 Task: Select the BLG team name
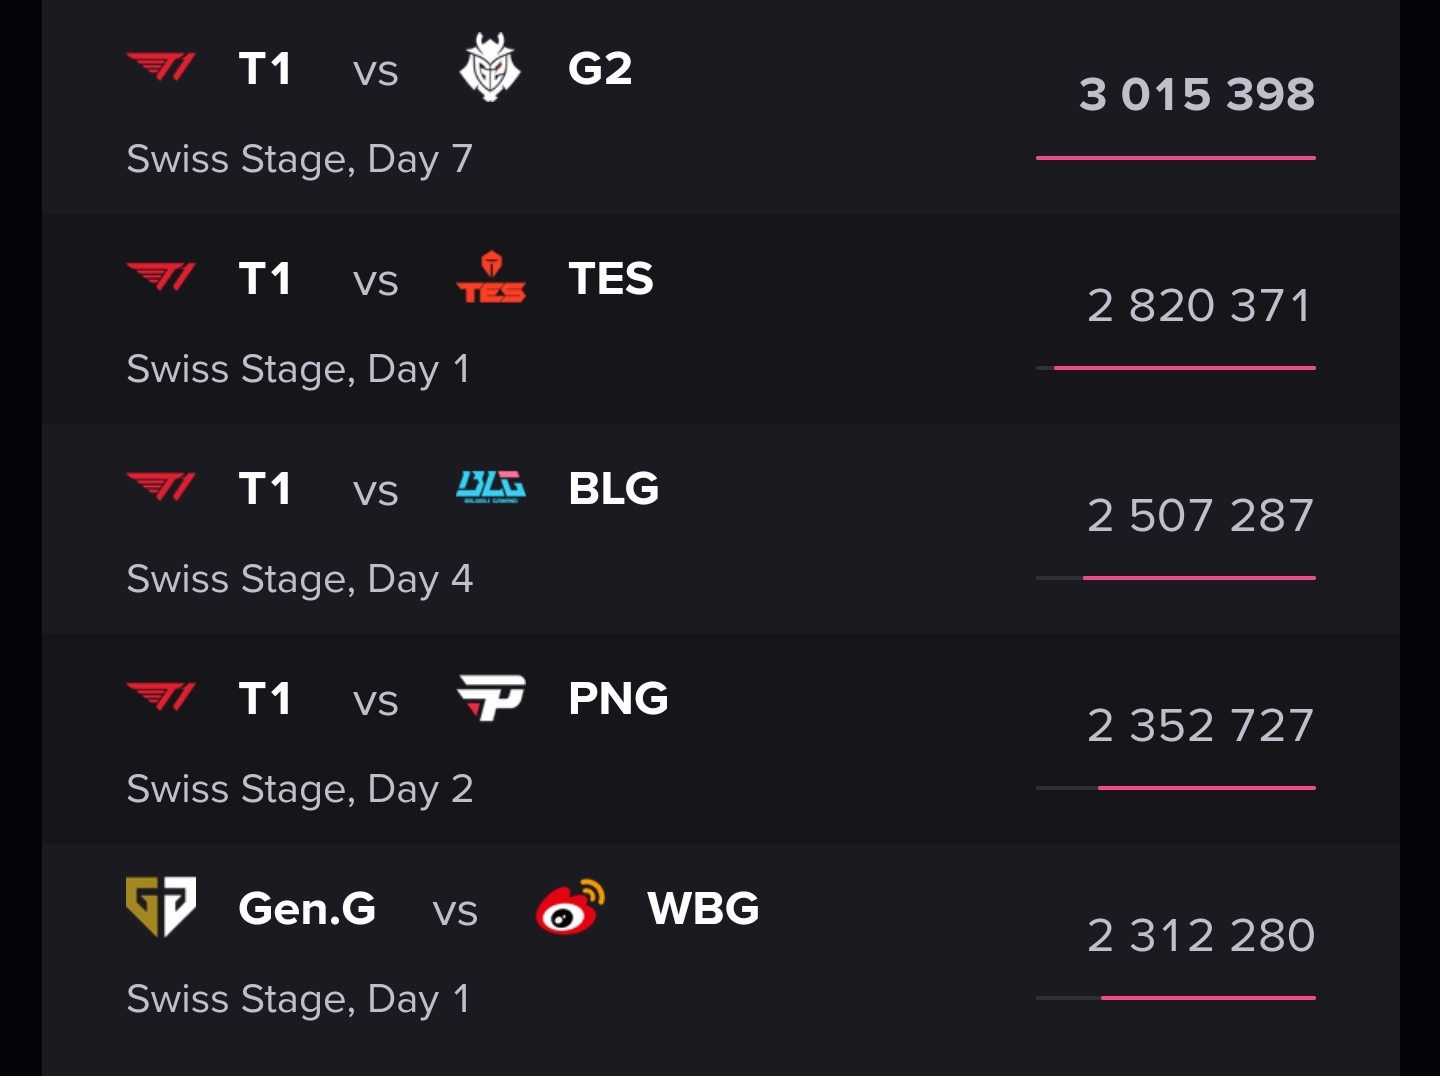tap(613, 488)
